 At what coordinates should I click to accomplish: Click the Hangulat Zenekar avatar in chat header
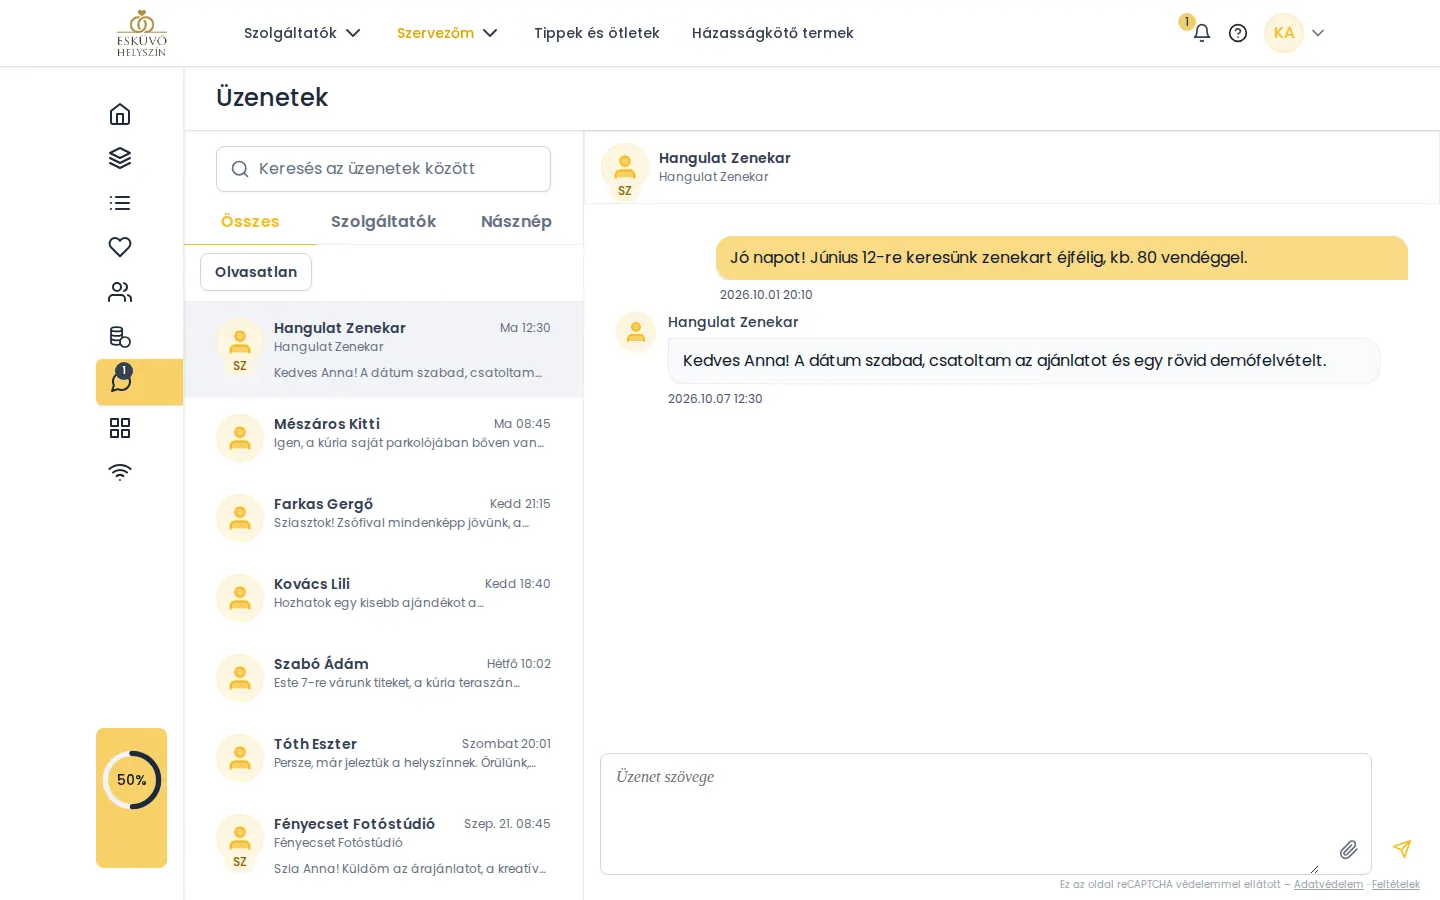[625, 168]
